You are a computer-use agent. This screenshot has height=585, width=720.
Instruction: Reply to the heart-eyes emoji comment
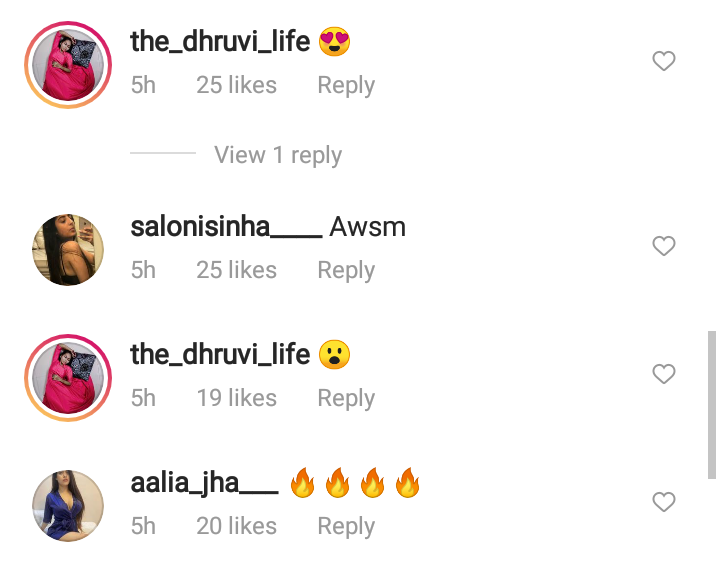[346, 85]
